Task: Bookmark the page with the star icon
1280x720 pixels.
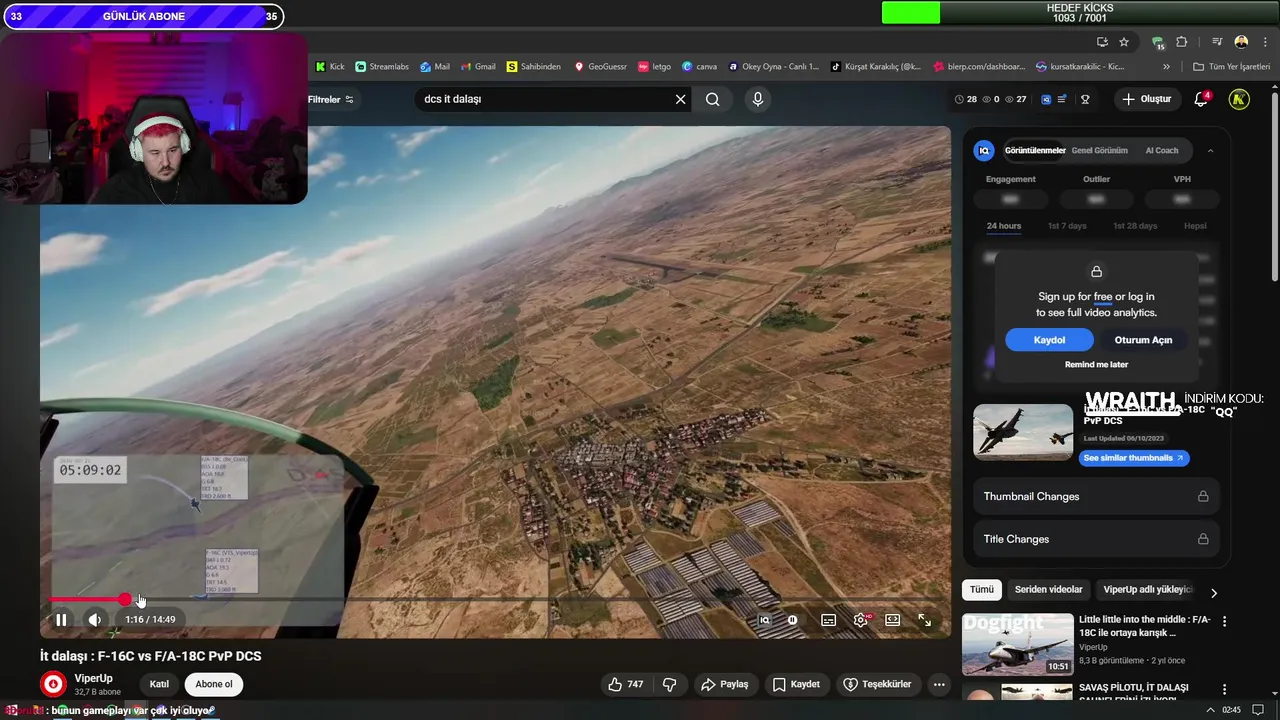Action: (x=1124, y=42)
